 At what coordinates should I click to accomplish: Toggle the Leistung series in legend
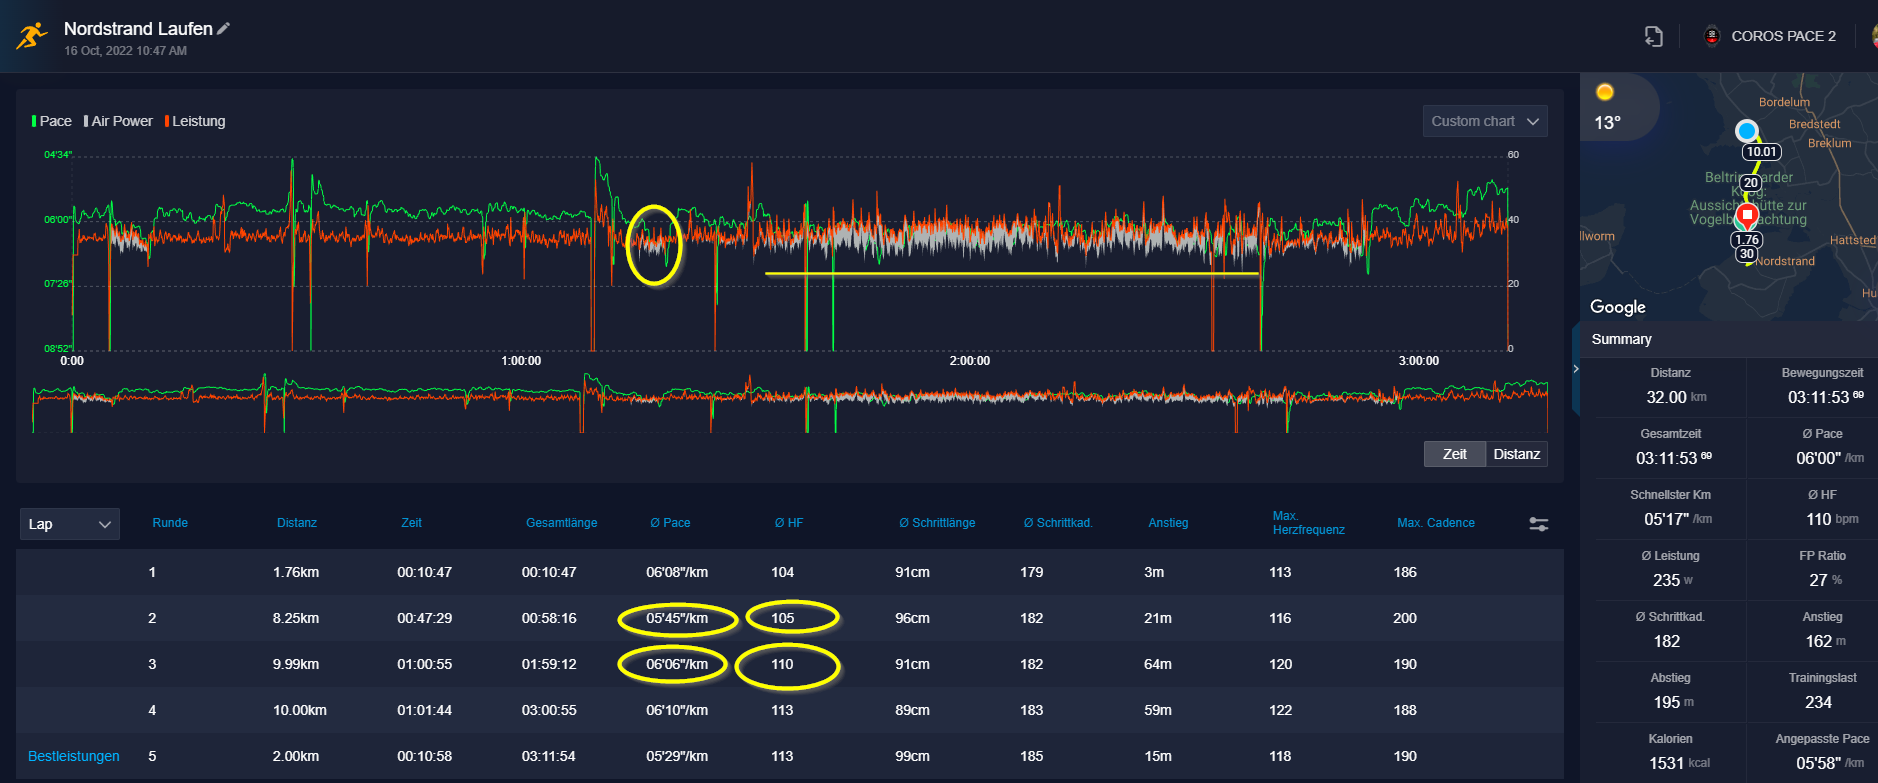tap(196, 121)
